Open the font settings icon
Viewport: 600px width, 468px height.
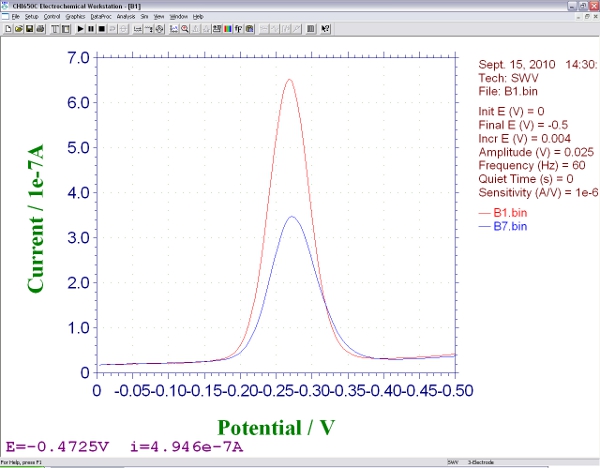pyautogui.click(x=239, y=29)
